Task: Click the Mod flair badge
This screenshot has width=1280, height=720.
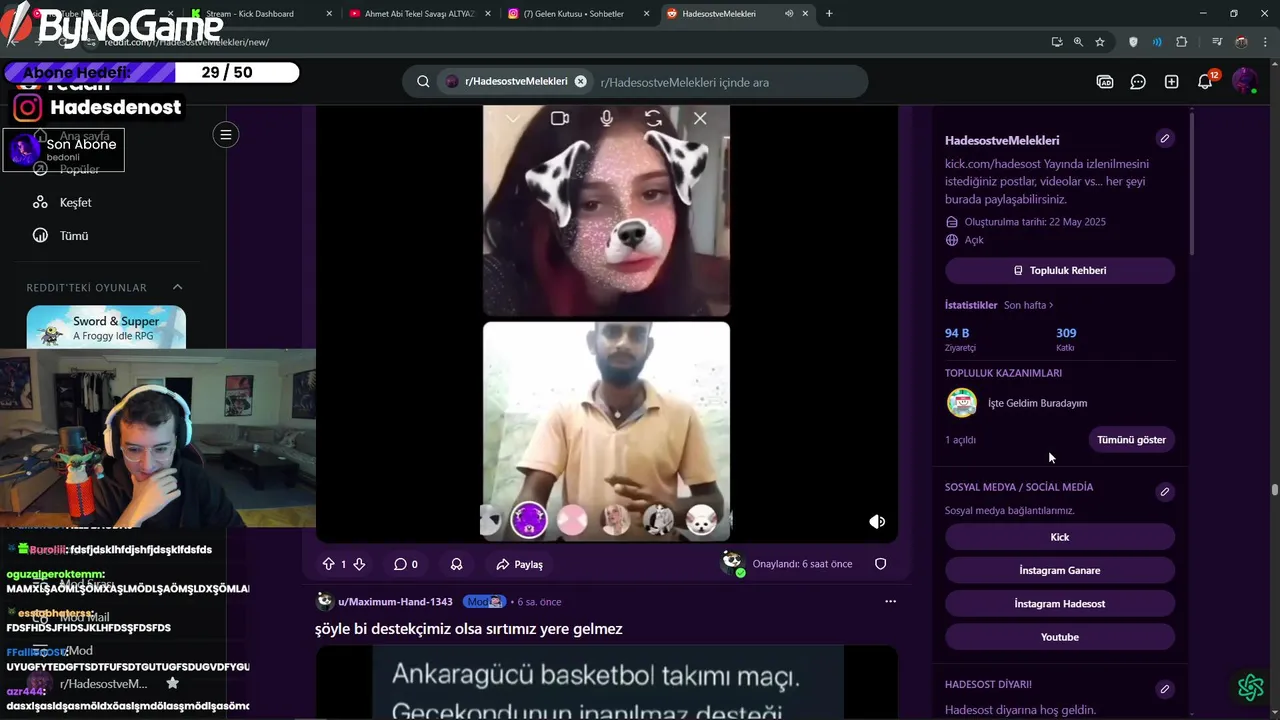Action: click(x=484, y=602)
